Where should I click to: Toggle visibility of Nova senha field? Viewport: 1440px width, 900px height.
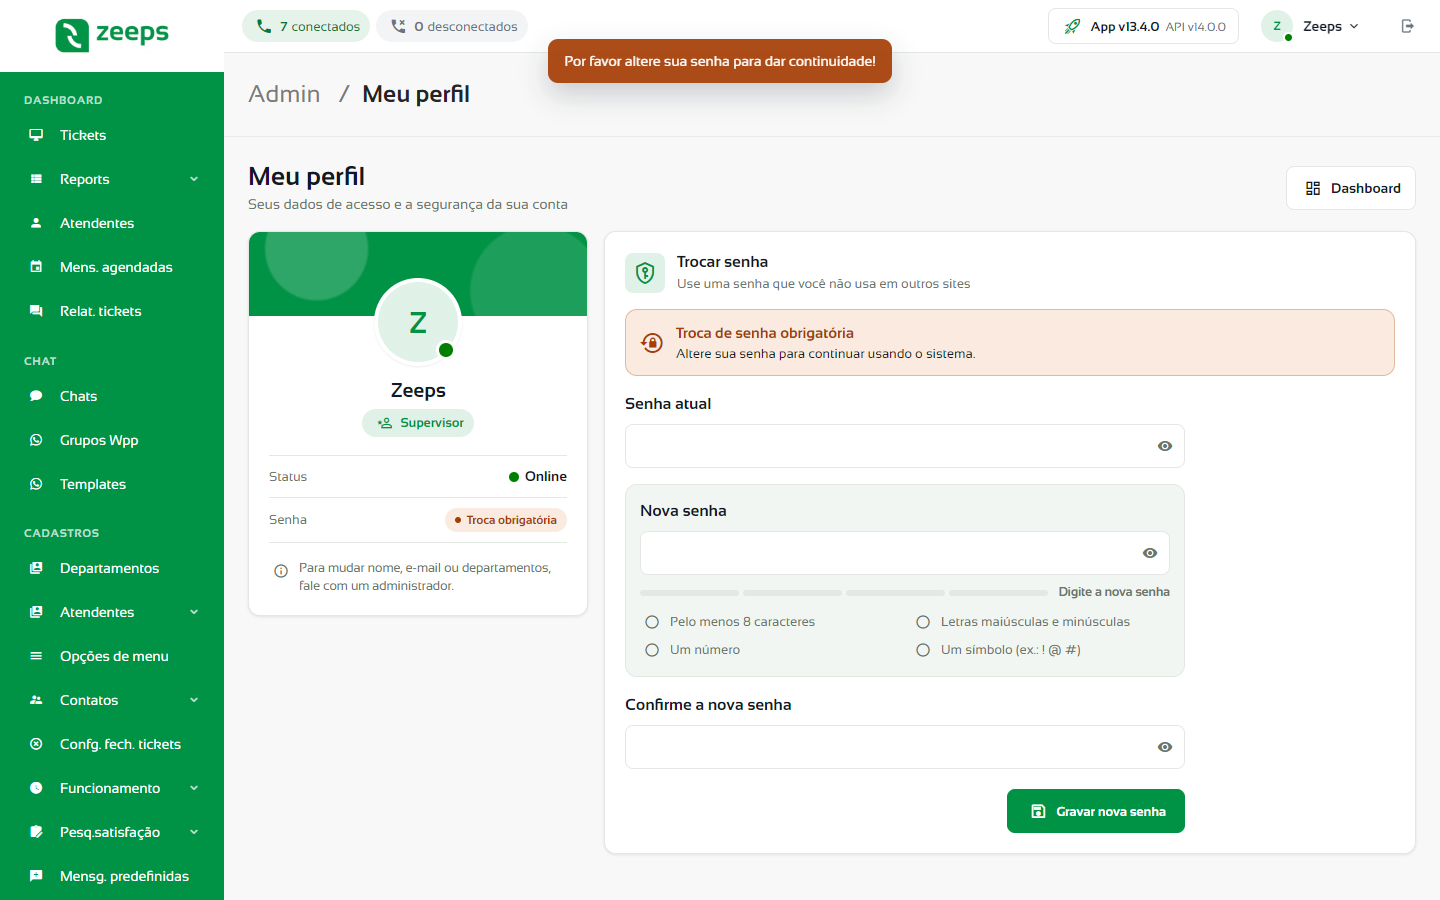tap(1150, 553)
